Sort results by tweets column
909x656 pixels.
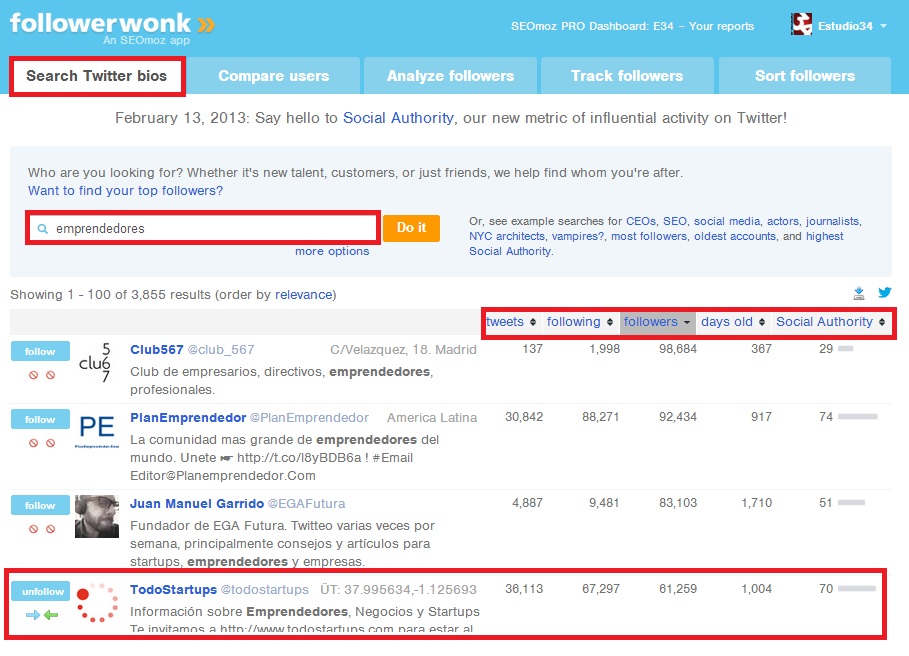pos(511,322)
